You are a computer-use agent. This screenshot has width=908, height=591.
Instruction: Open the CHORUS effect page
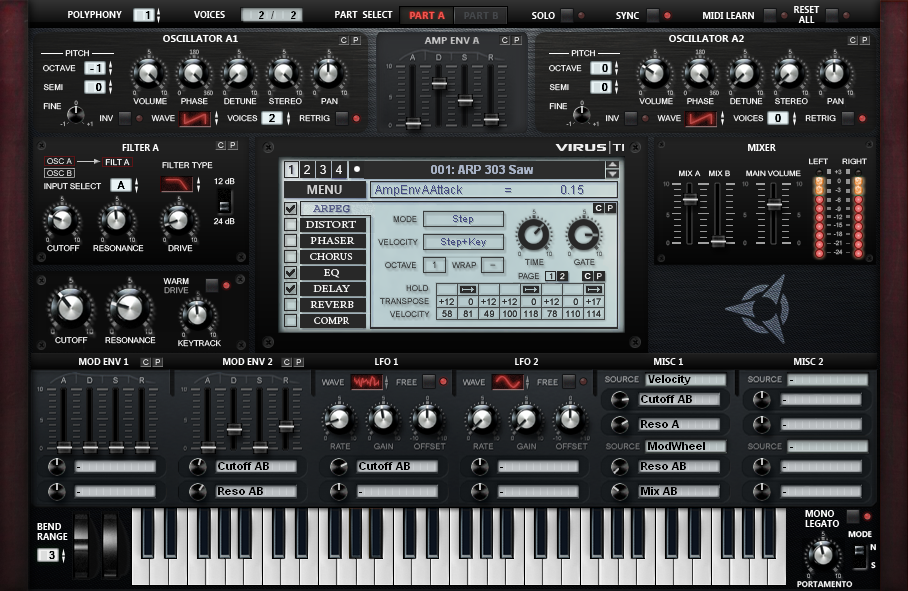[x=331, y=256]
